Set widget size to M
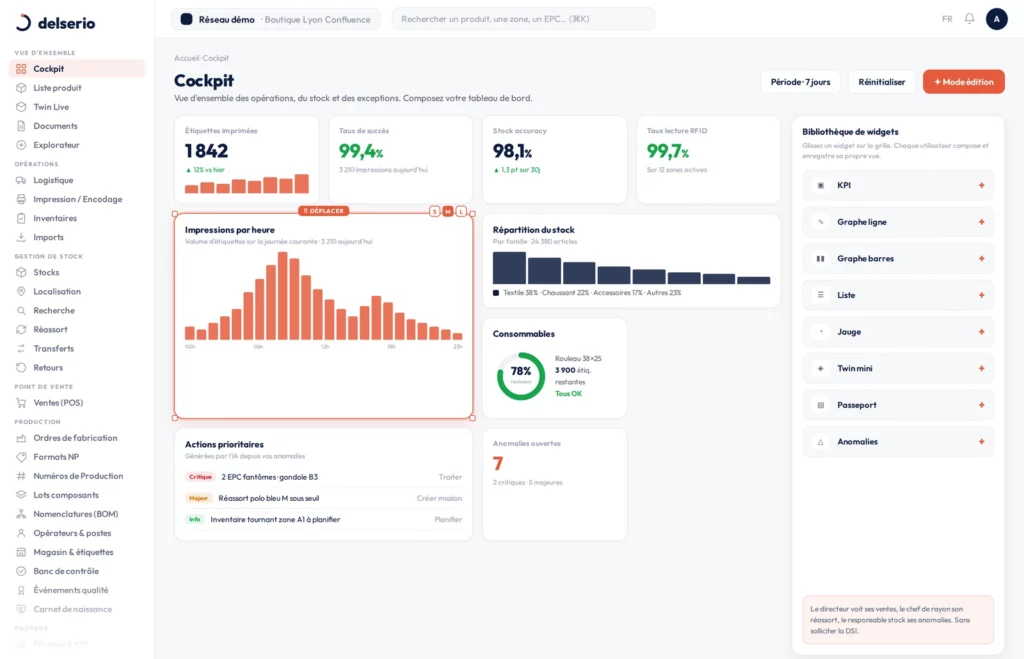1024x659 pixels. 448,211
